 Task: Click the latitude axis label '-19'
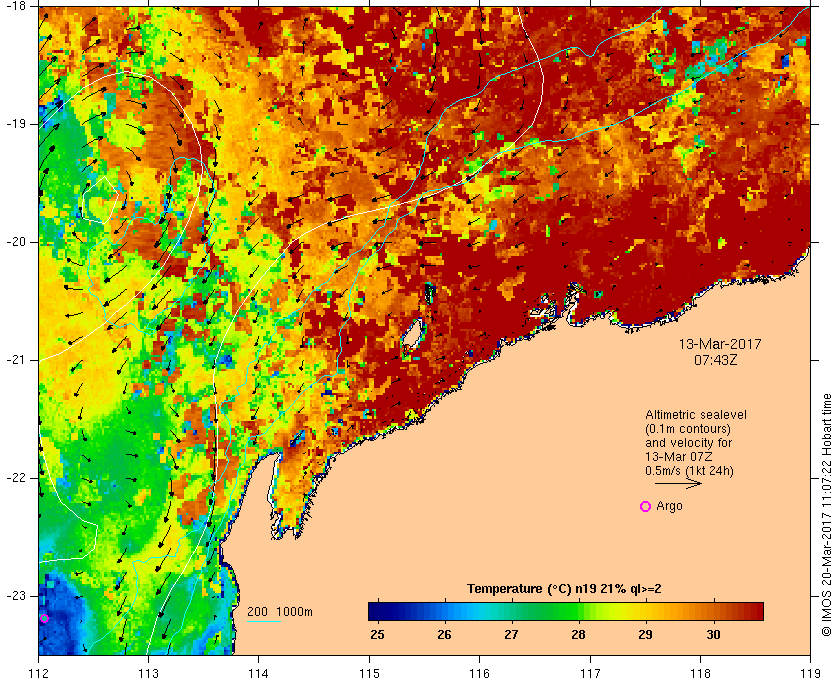click(16, 124)
